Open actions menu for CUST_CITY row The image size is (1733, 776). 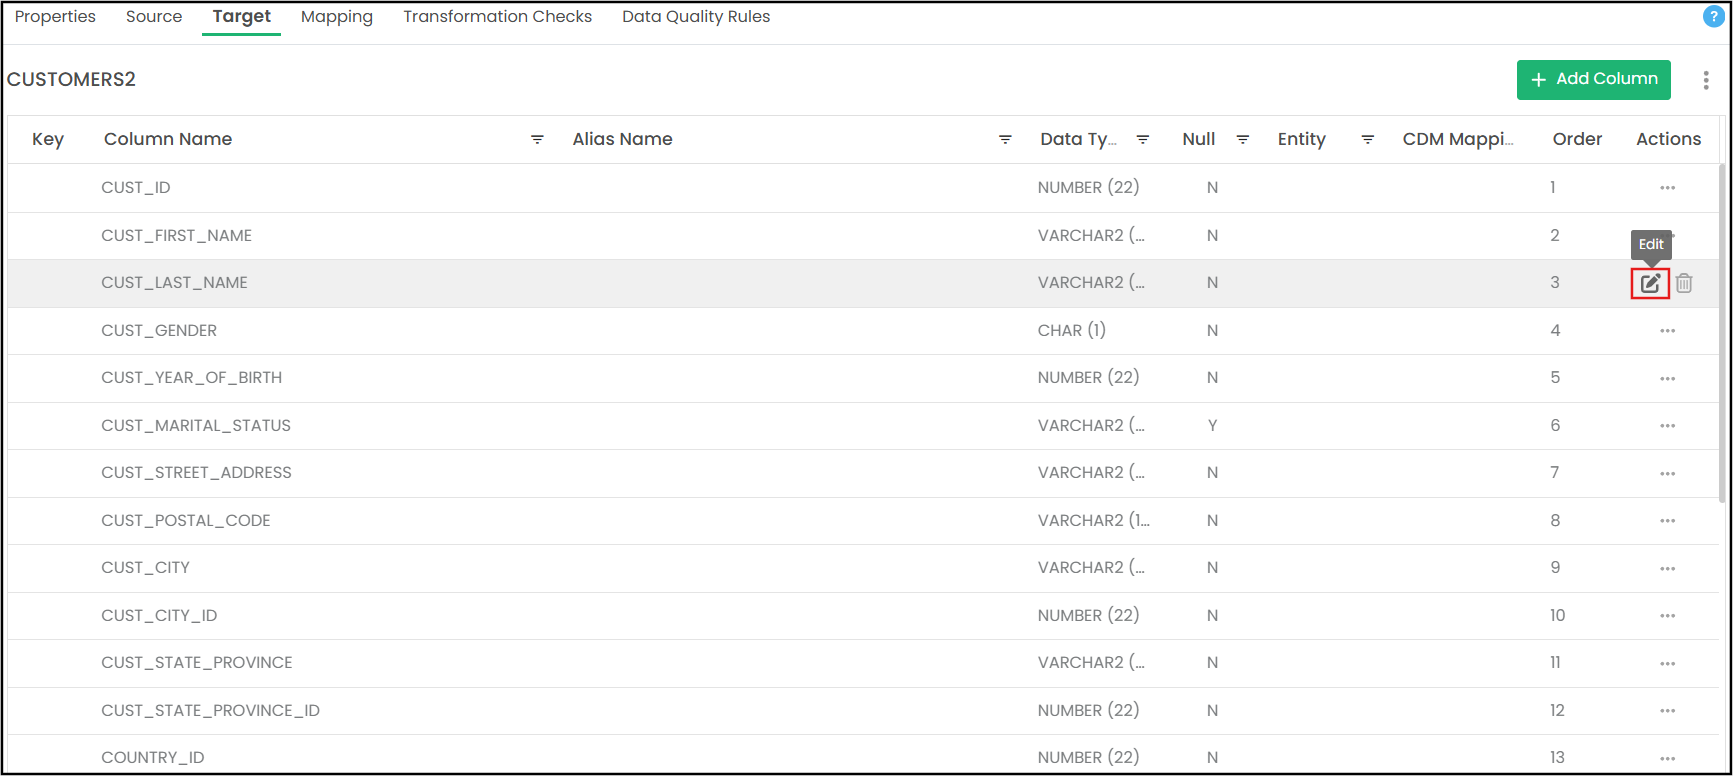[x=1667, y=569]
